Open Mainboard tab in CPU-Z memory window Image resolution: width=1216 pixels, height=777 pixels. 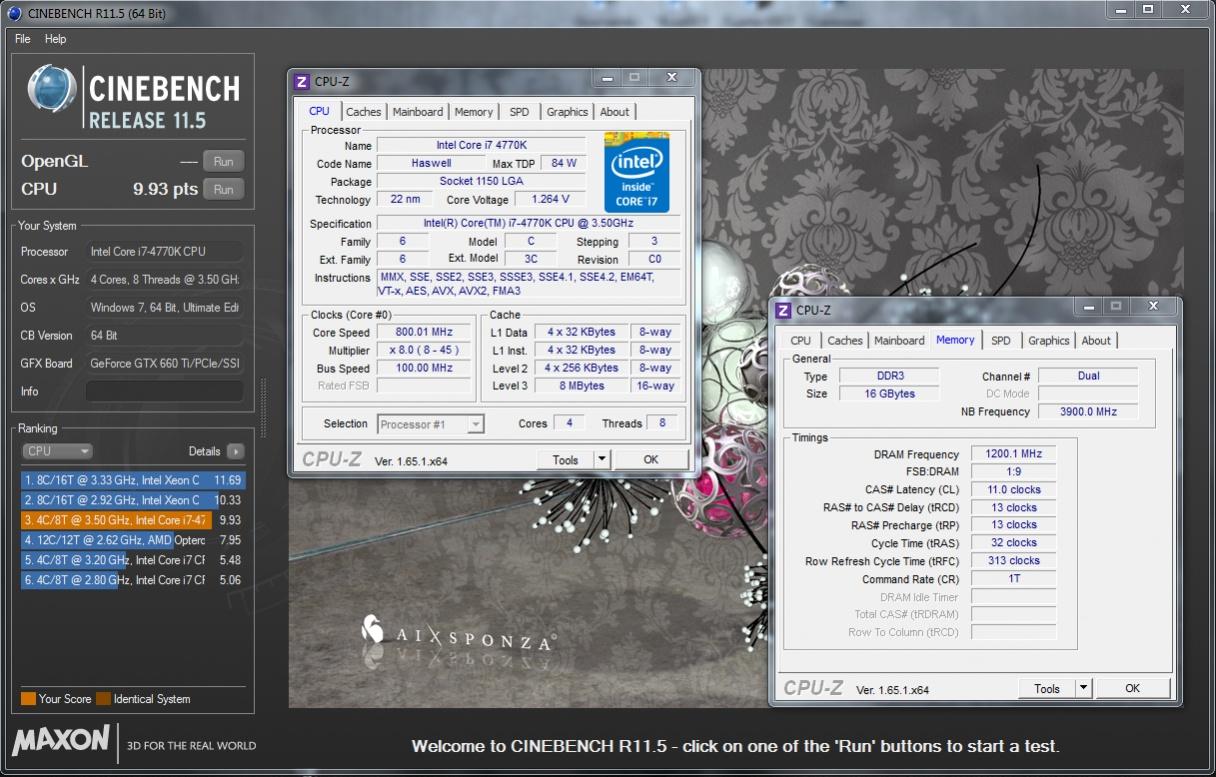click(x=899, y=340)
